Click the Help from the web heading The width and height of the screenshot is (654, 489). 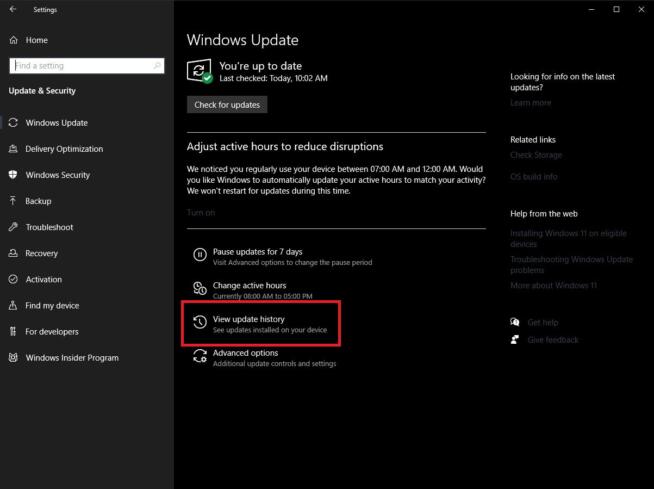tap(543, 214)
